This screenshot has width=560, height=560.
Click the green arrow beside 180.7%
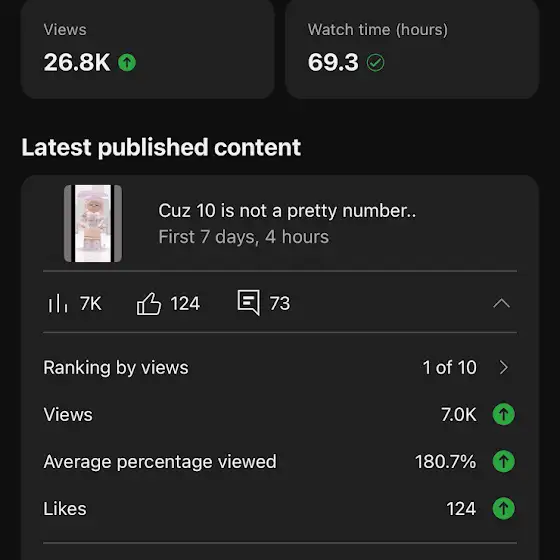[504, 461]
